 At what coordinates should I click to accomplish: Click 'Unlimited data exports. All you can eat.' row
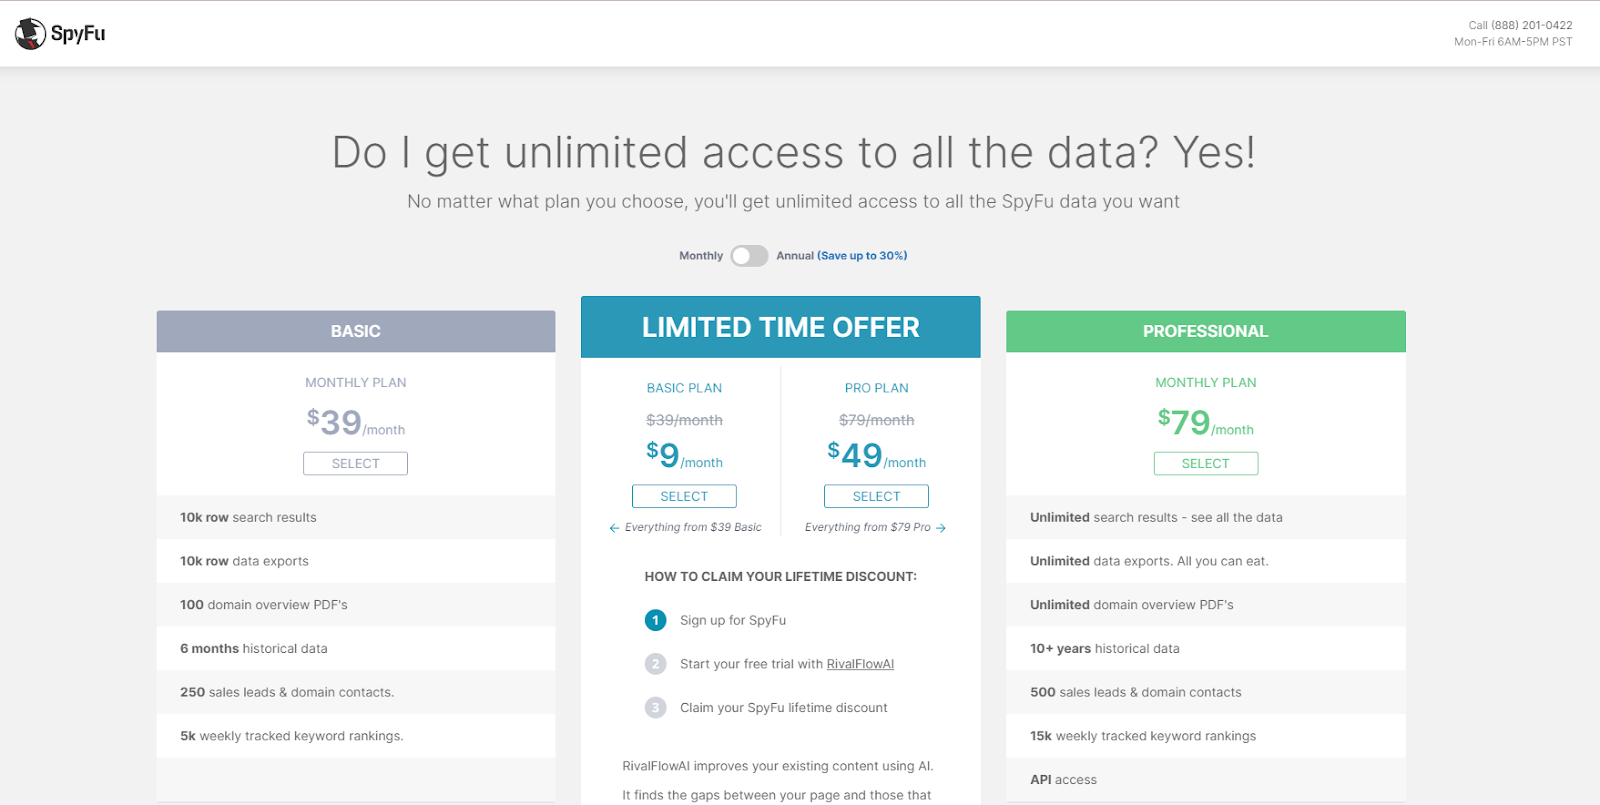coord(1206,561)
